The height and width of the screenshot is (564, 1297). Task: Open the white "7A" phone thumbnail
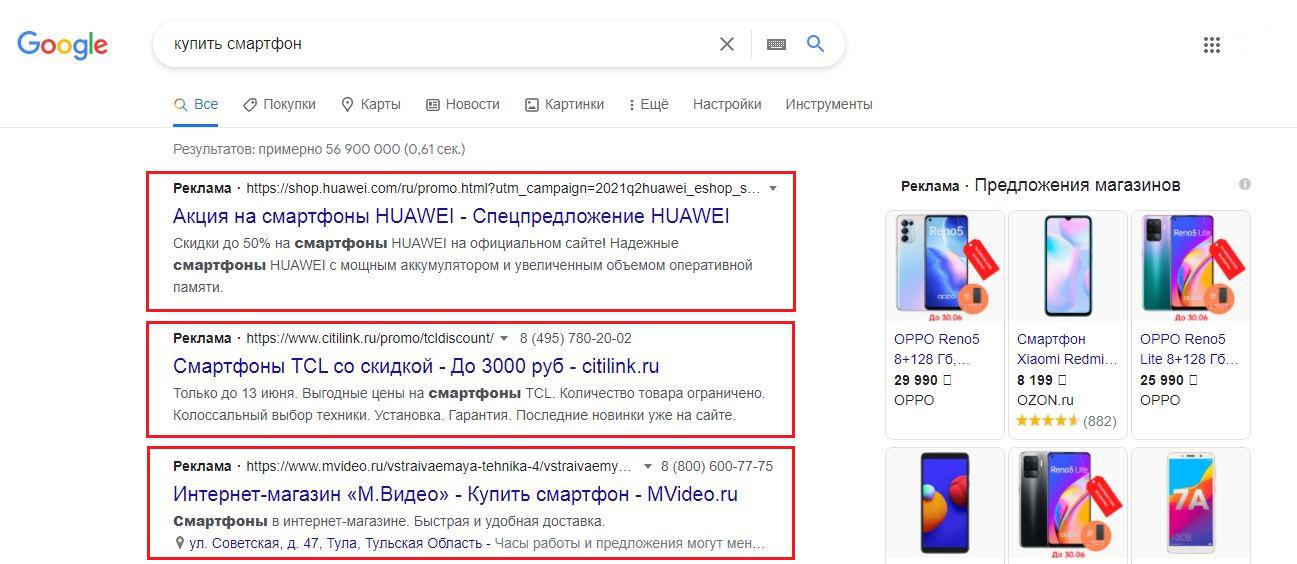(1190, 505)
